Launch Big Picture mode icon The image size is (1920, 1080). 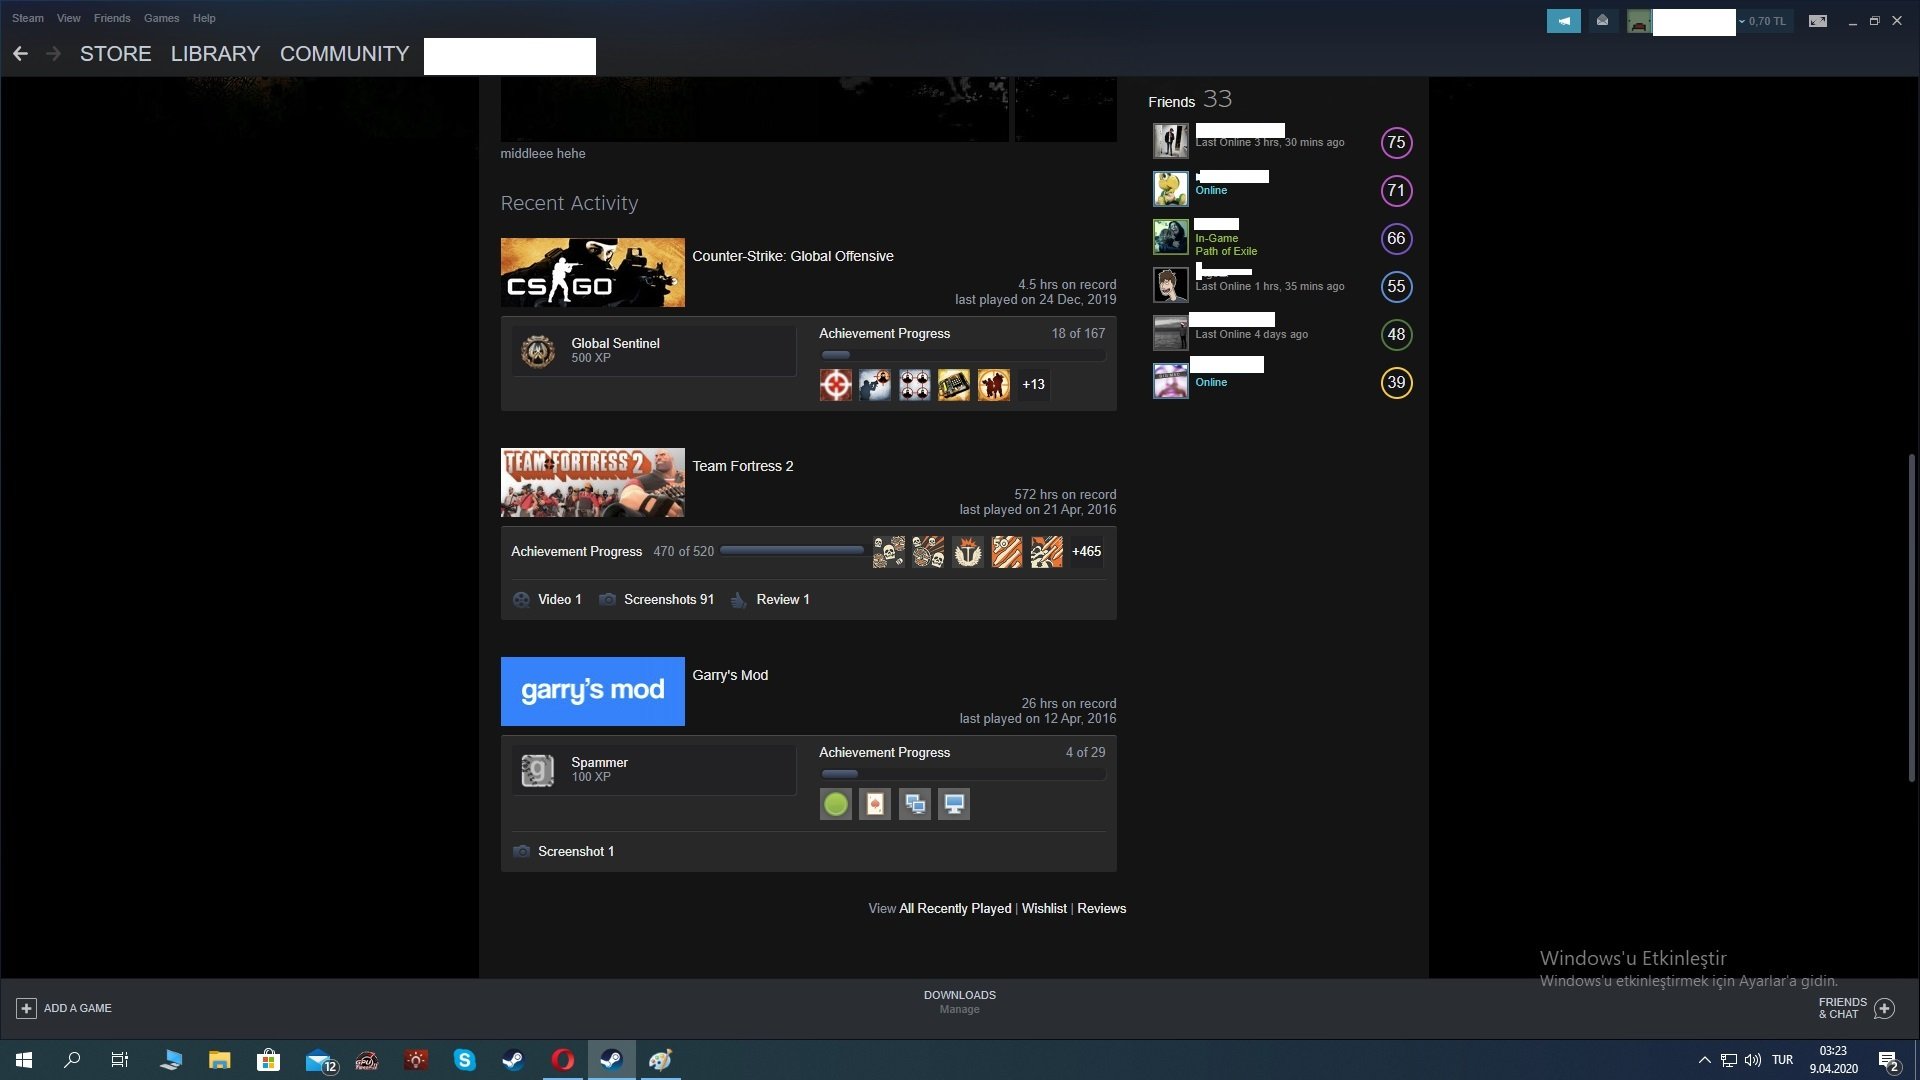(x=1818, y=21)
